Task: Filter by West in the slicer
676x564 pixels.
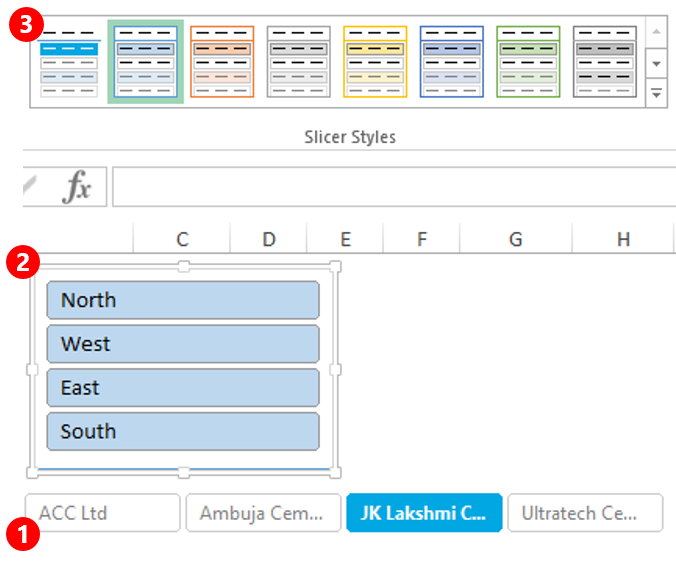Action: pyautogui.click(x=183, y=344)
